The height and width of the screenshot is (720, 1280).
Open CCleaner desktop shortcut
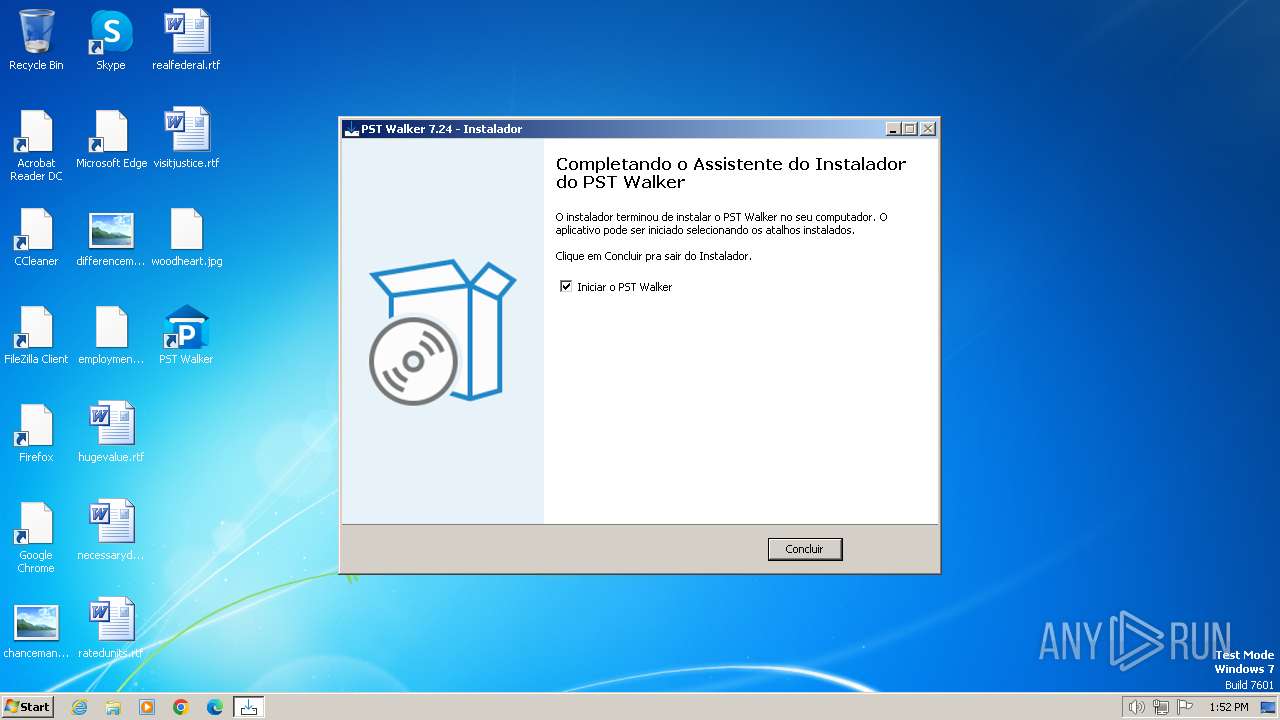(x=36, y=237)
